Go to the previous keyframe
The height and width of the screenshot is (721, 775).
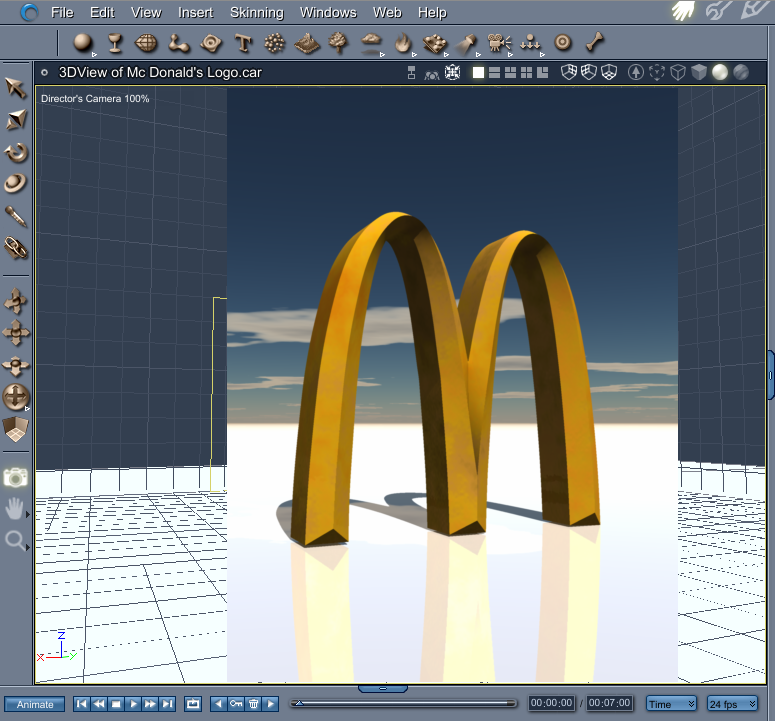(x=218, y=703)
